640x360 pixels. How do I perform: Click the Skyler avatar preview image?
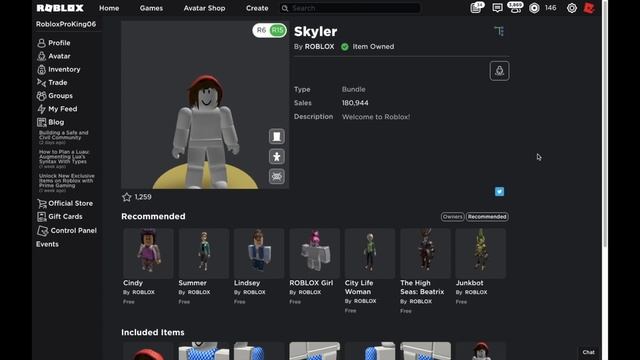coord(205,105)
